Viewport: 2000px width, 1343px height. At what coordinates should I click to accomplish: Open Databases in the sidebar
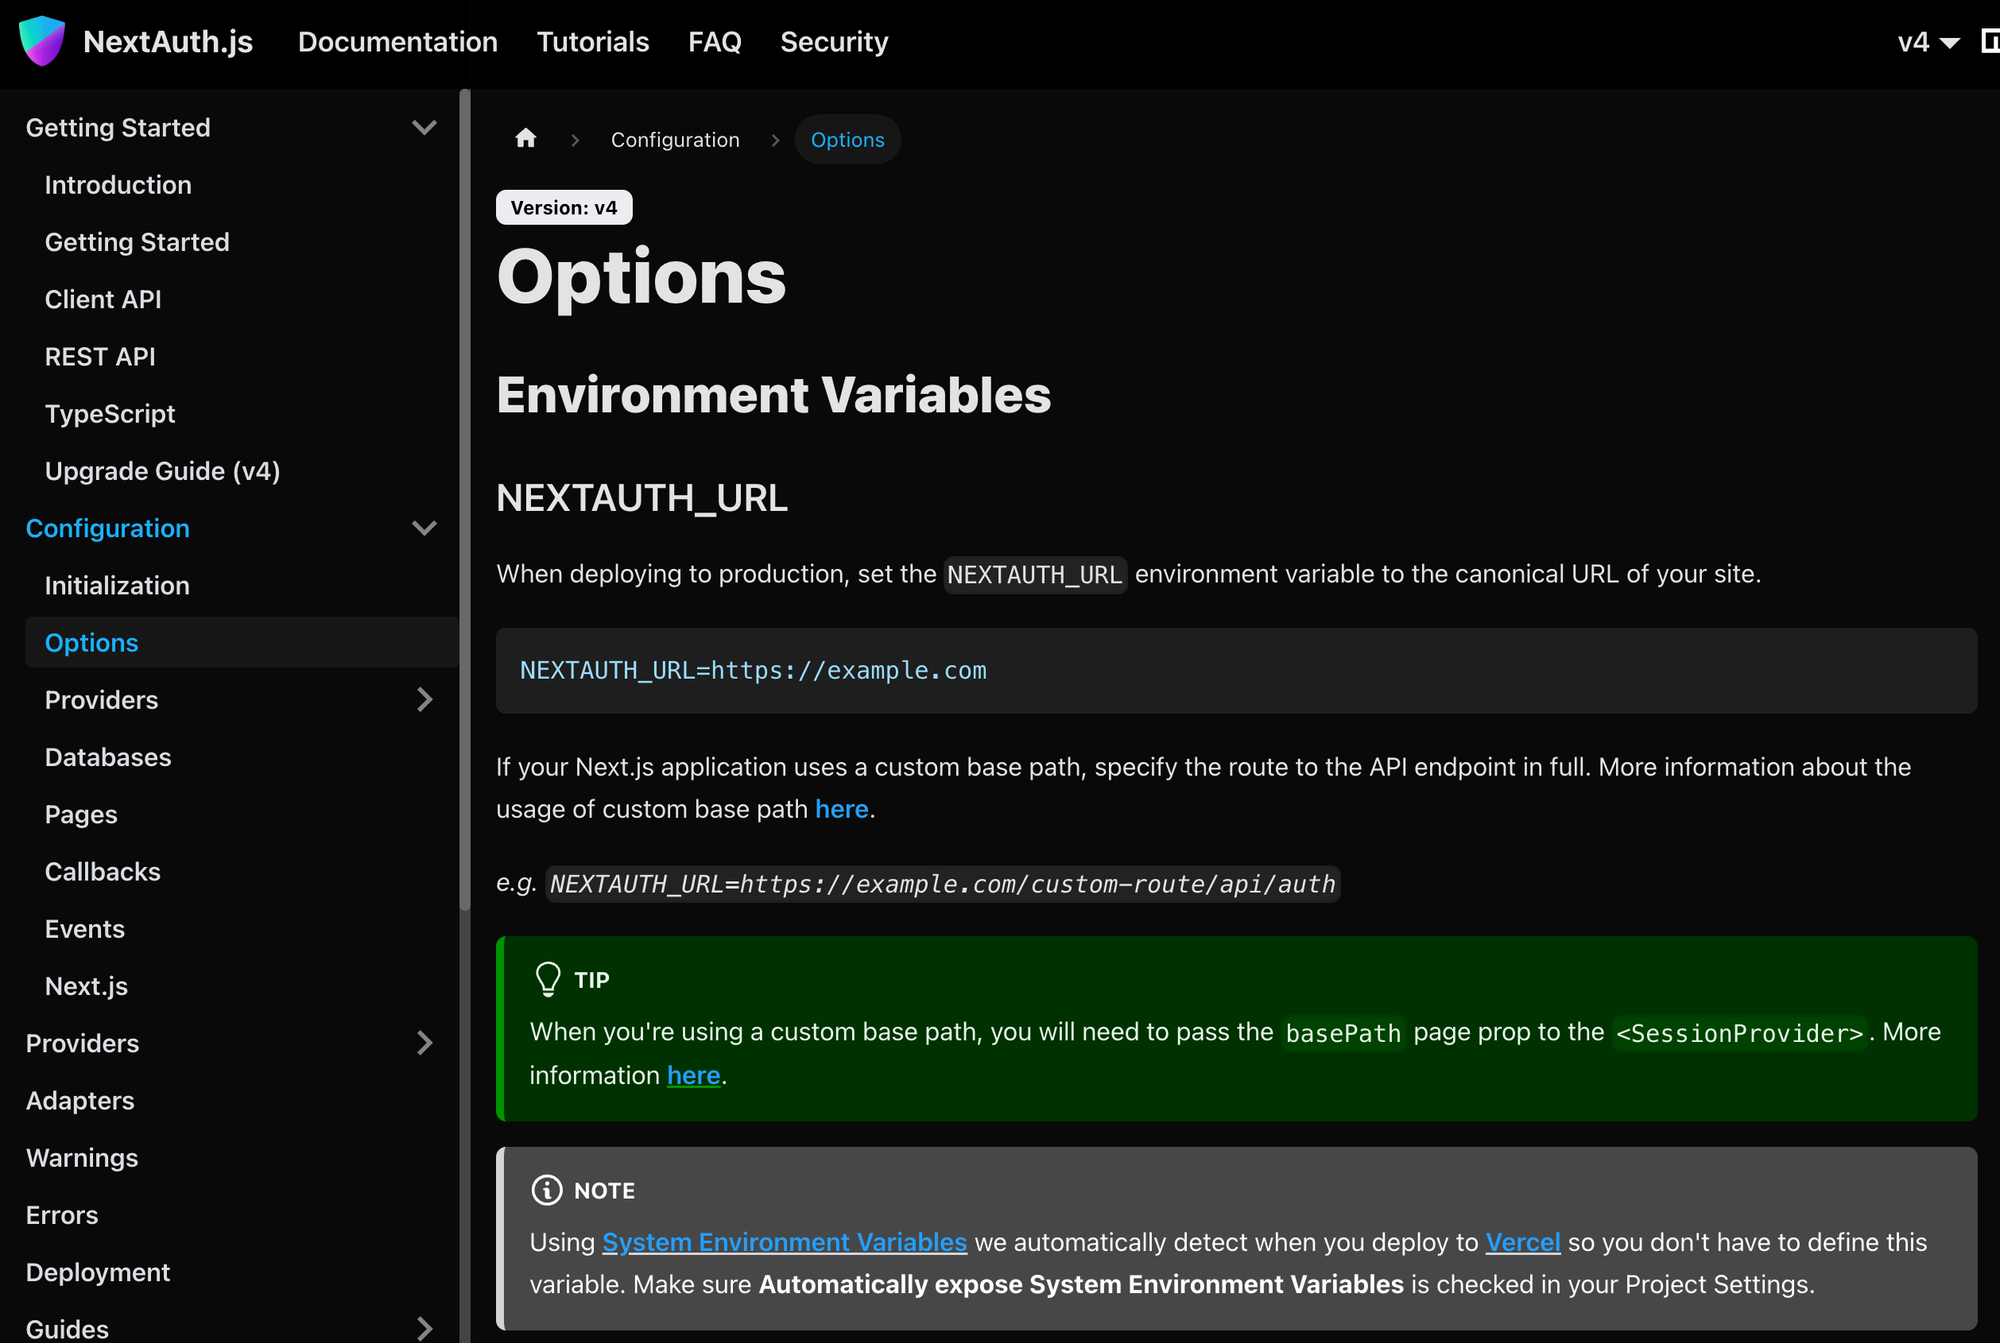tap(108, 757)
